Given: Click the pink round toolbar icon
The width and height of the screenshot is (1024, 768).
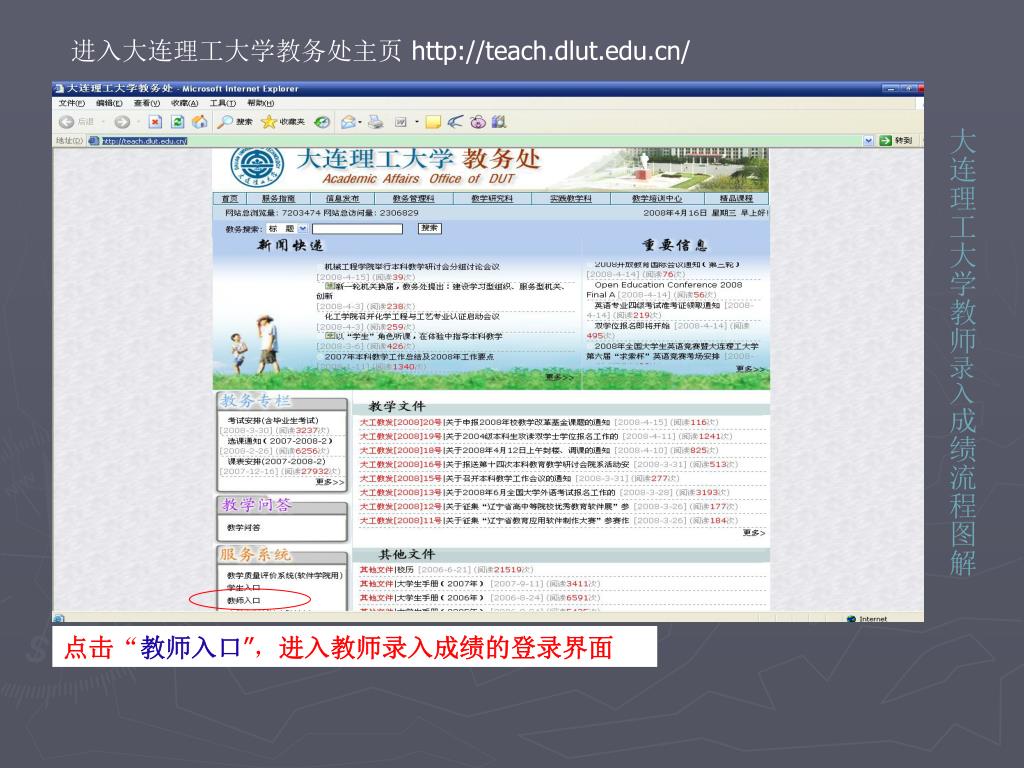Looking at the screenshot, I should coord(478,122).
